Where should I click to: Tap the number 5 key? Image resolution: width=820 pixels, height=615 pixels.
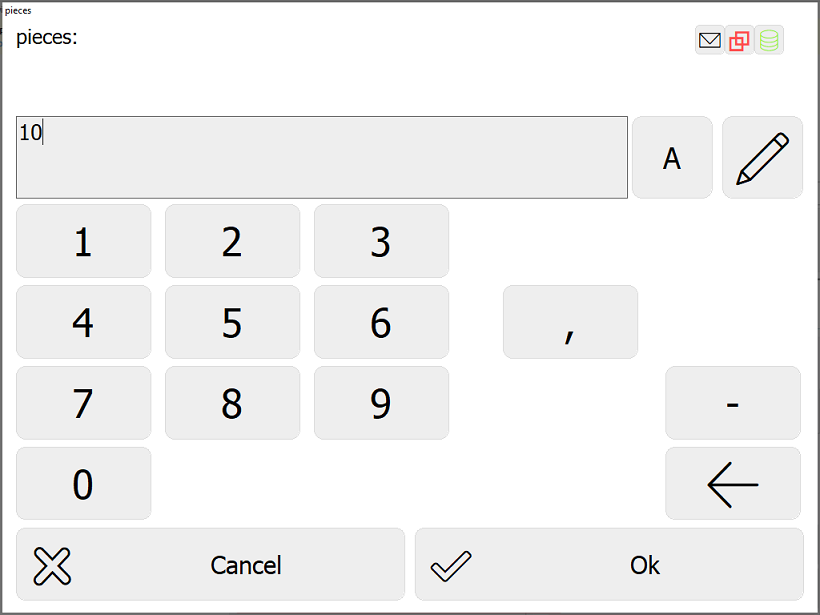(233, 322)
